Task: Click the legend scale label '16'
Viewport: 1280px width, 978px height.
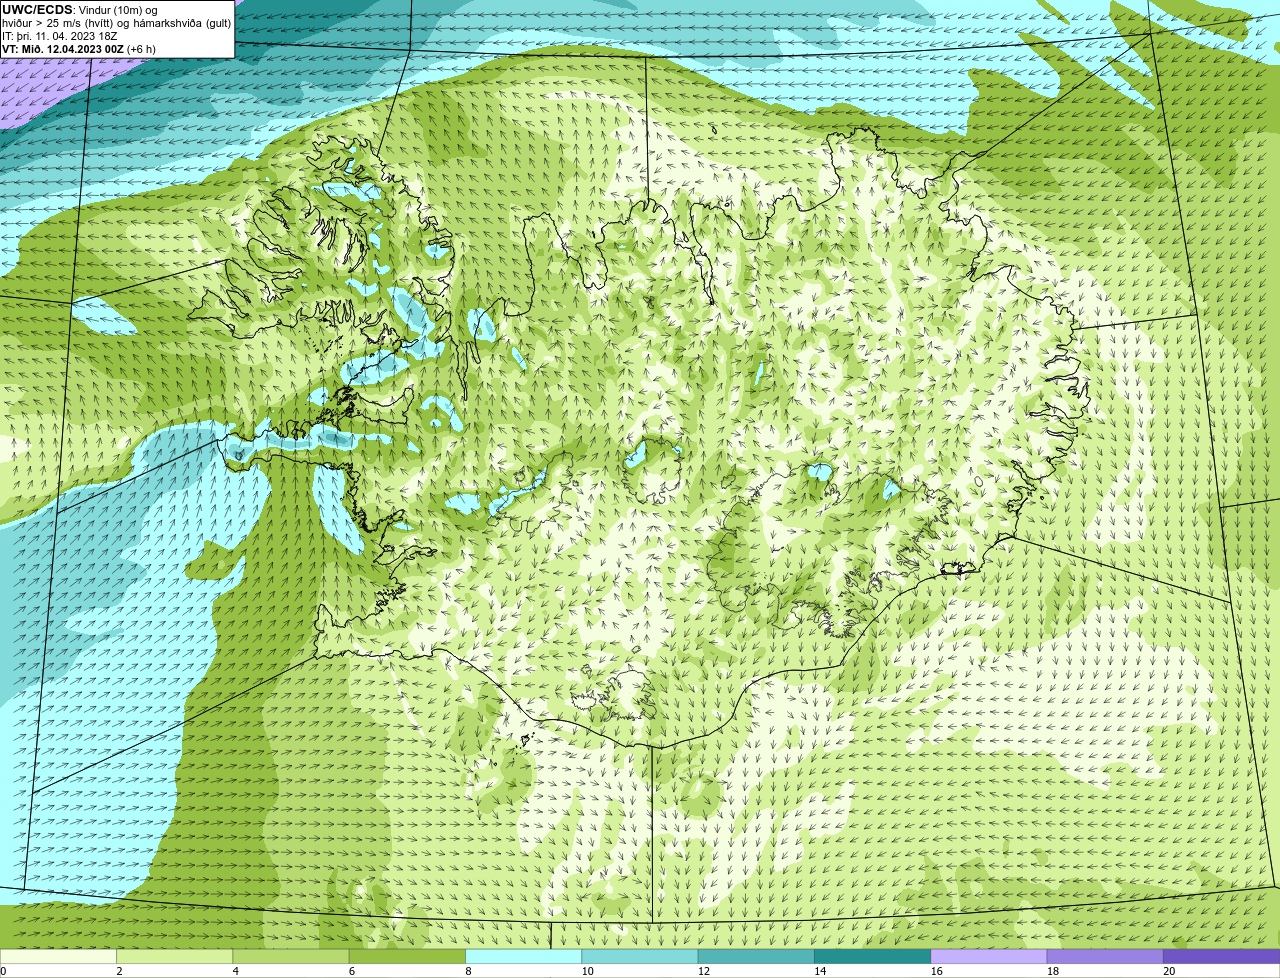Action: [x=936, y=971]
